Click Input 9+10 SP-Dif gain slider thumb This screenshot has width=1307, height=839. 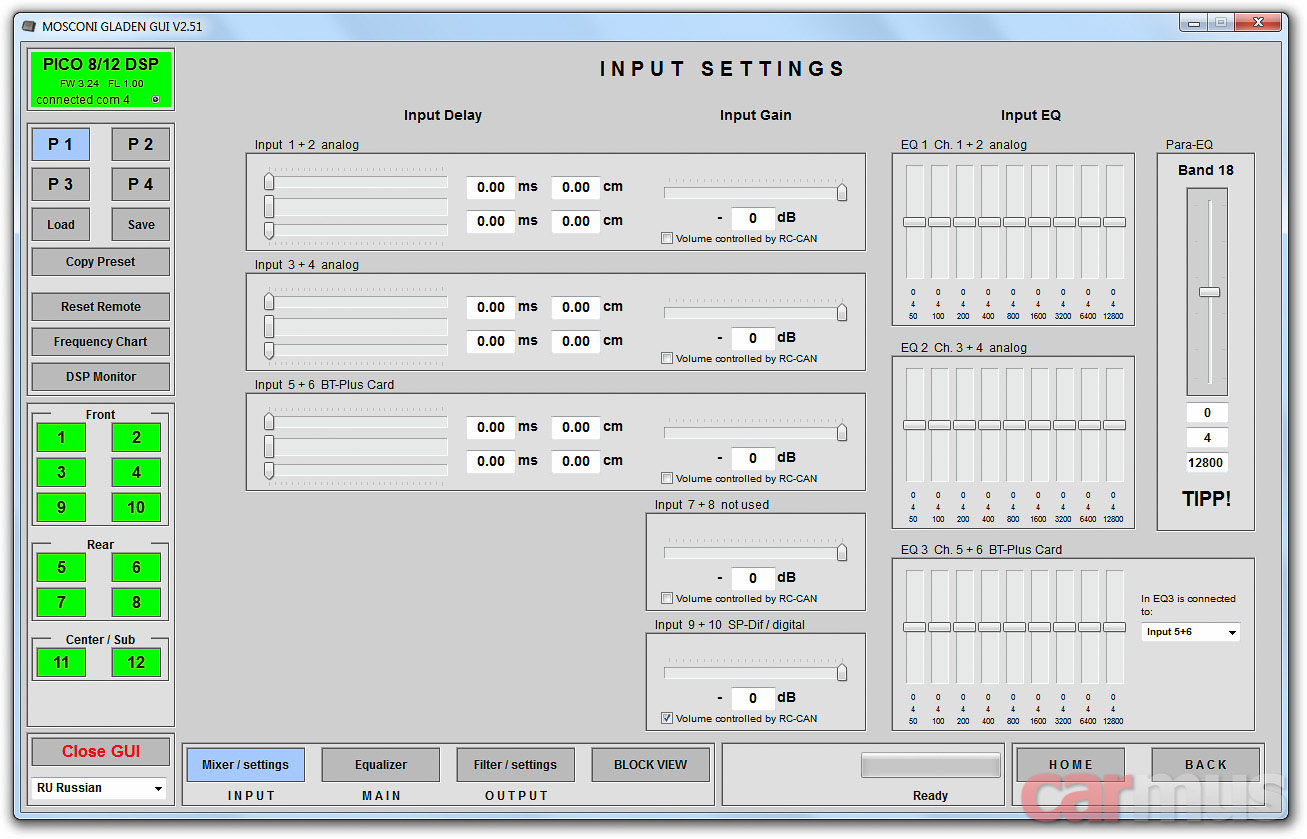coord(842,673)
